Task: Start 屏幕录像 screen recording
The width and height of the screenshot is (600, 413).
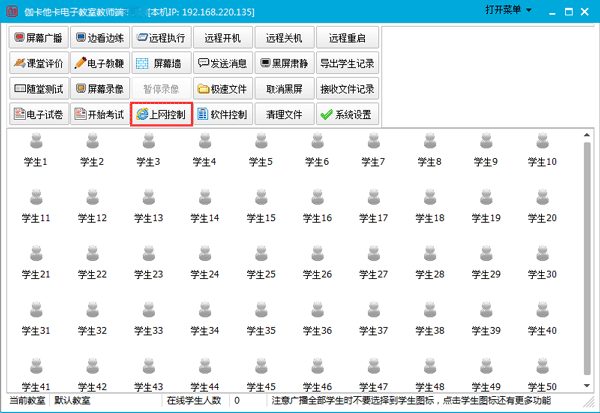Action: (100, 89)
